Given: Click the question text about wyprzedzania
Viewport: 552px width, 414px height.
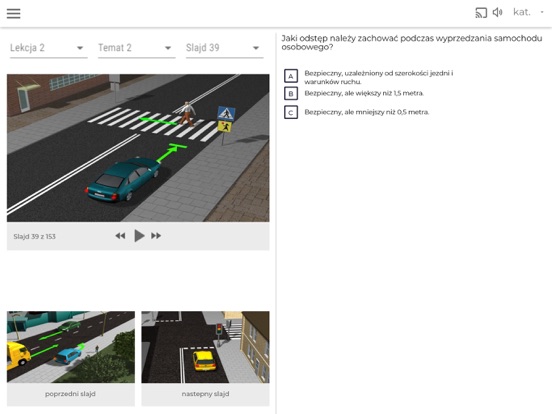Looking at the screenshot, I should click(x=412, y=43).
